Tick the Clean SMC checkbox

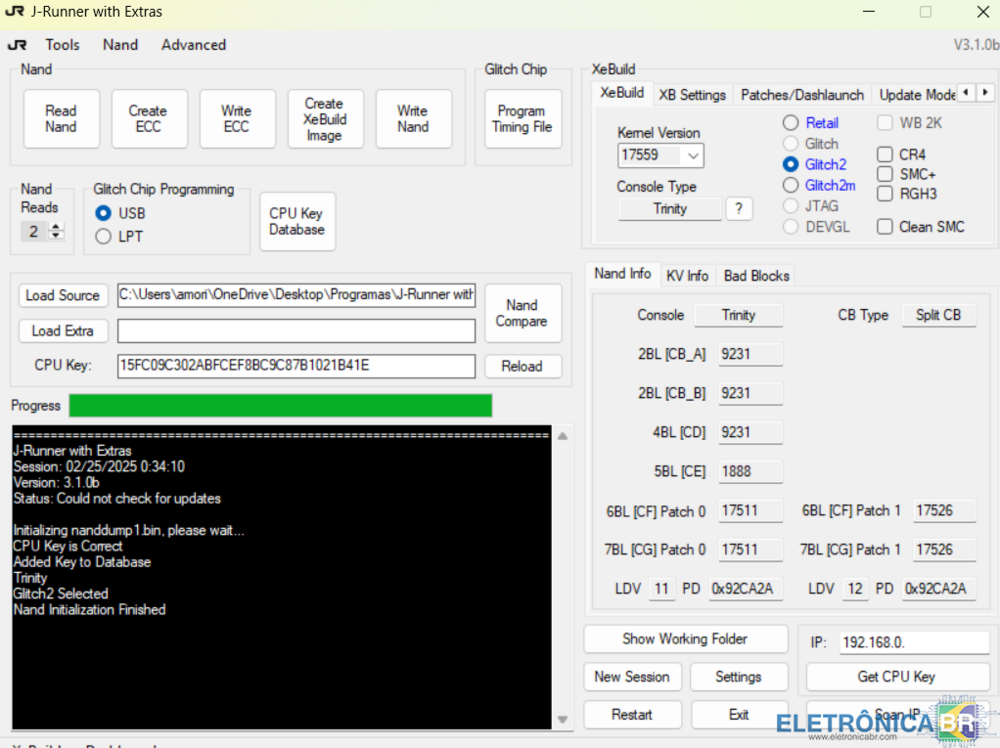[885, 227]
